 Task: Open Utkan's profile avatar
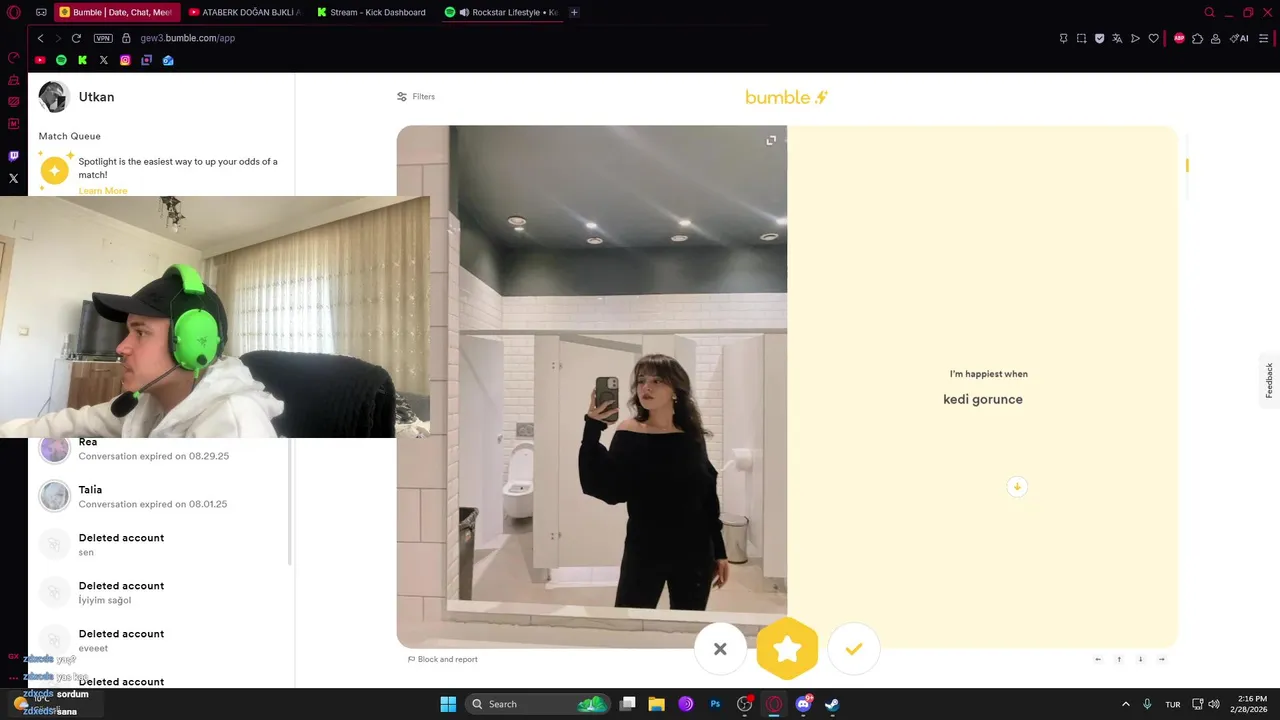tap(54, 97)
